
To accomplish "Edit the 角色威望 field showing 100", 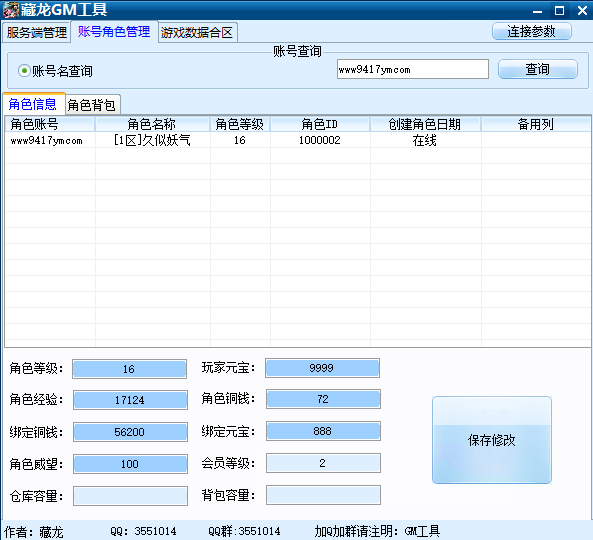I will [x=130, y=464].
